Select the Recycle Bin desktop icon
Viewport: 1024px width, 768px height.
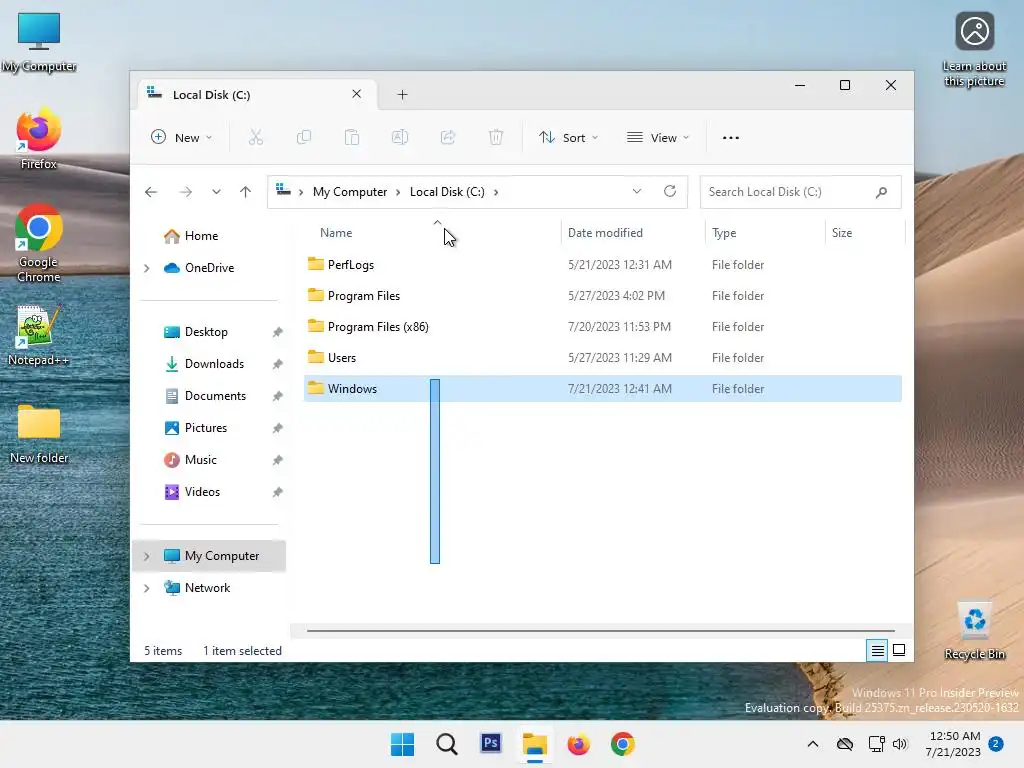pyautogui.click(x=974, y=631)
